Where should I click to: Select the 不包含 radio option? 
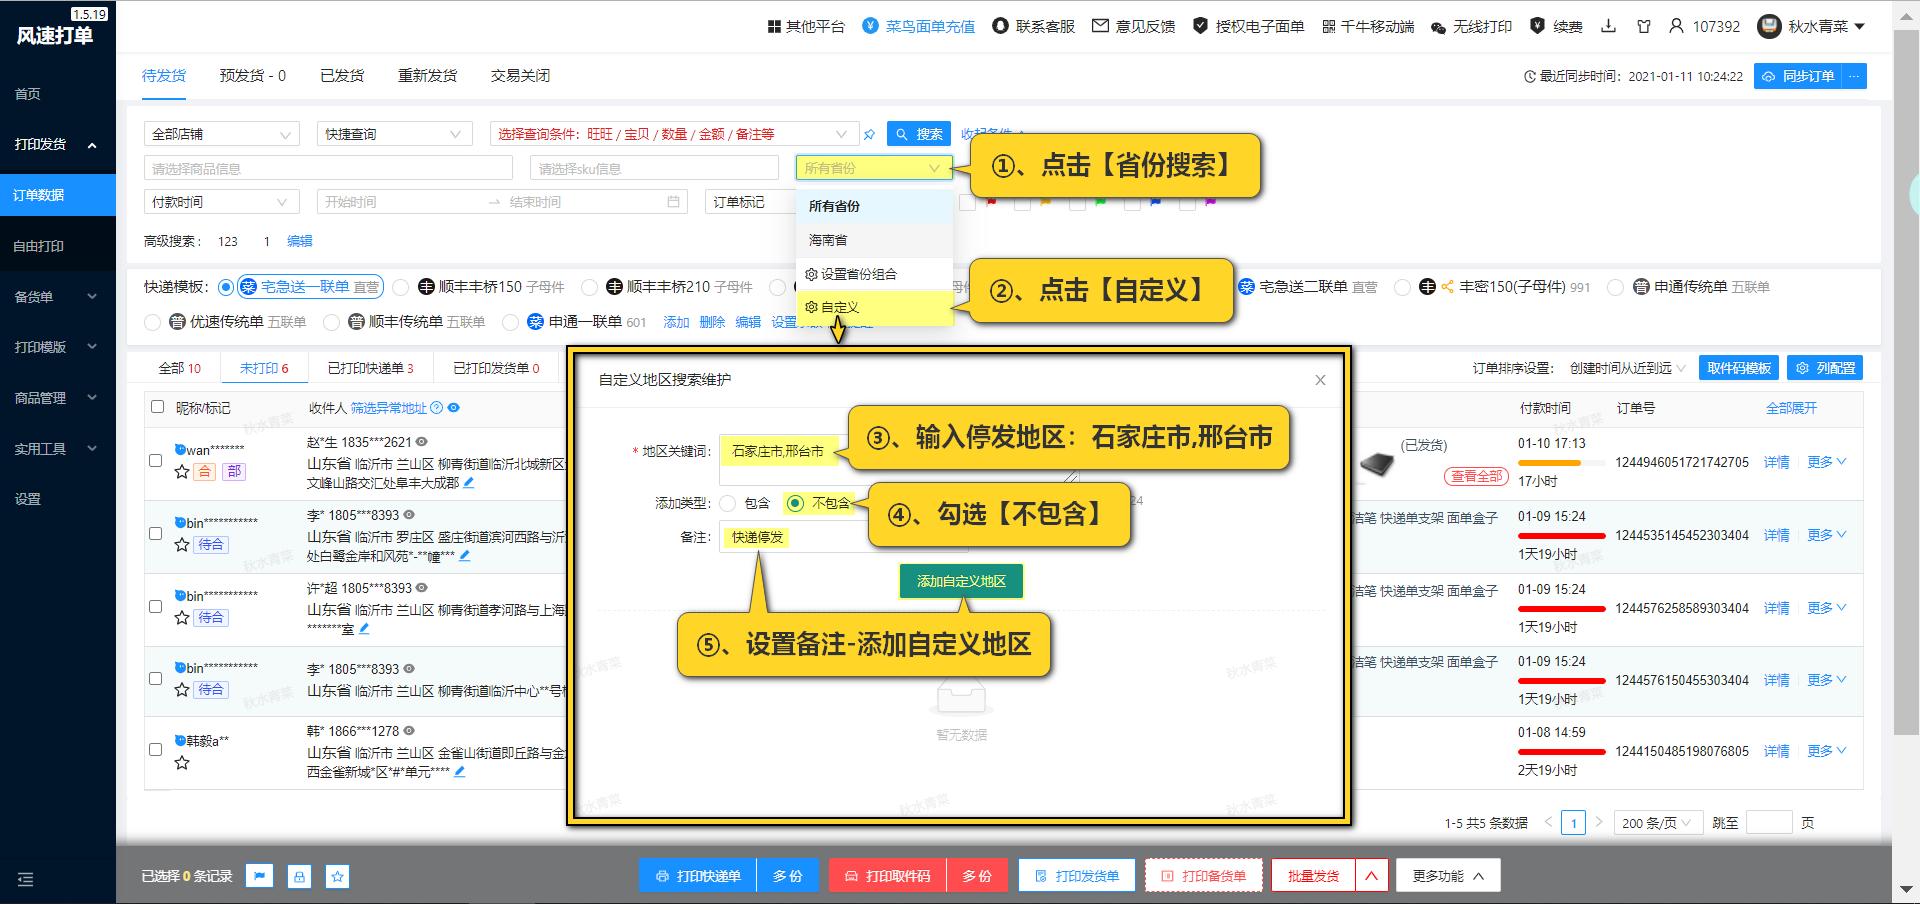click(x=796, y=503)
